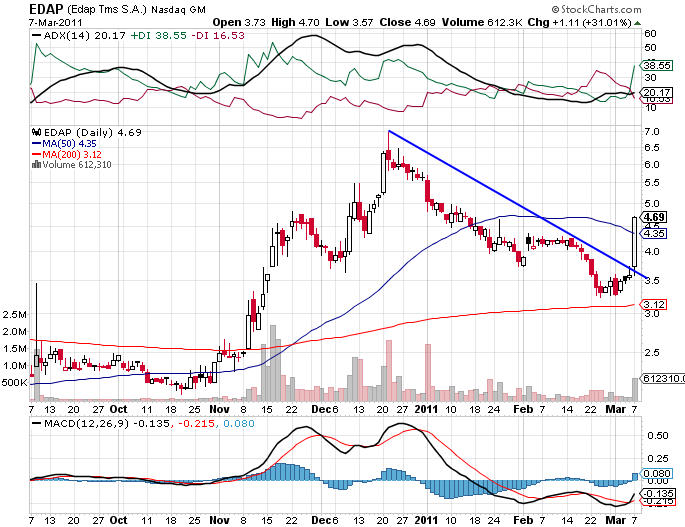The image size is (685, 527).
Task: Click the green 38.55 value flag on ADX axis
Action: pos(657,66)
